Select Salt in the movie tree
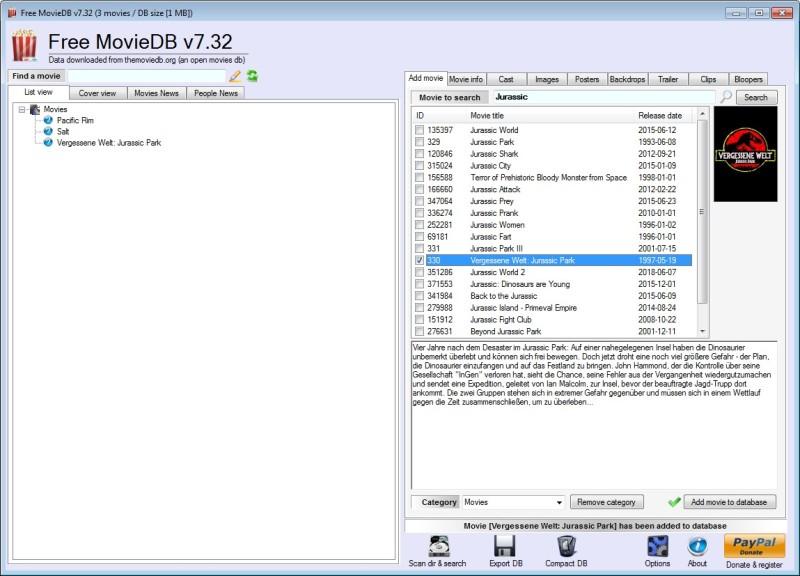The image size is (800, 576). [x=63, y=132]
